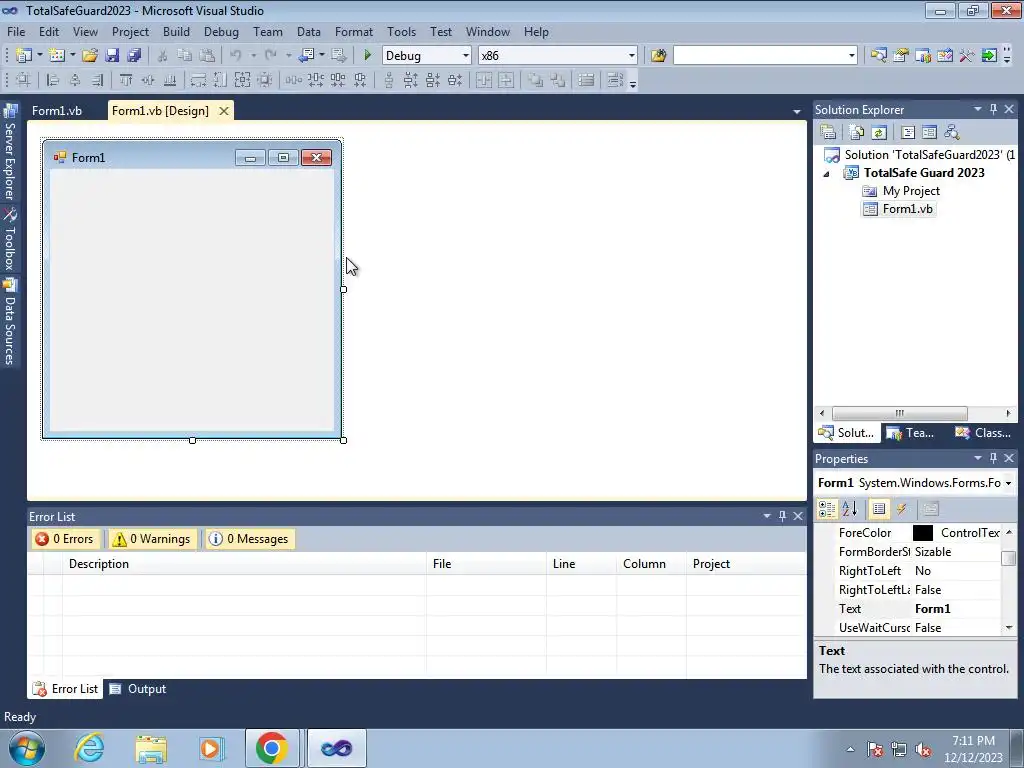Toggle the 0 Warnings filter
Viewport: 1024px width, 768px height.
[x=152, y=539]
